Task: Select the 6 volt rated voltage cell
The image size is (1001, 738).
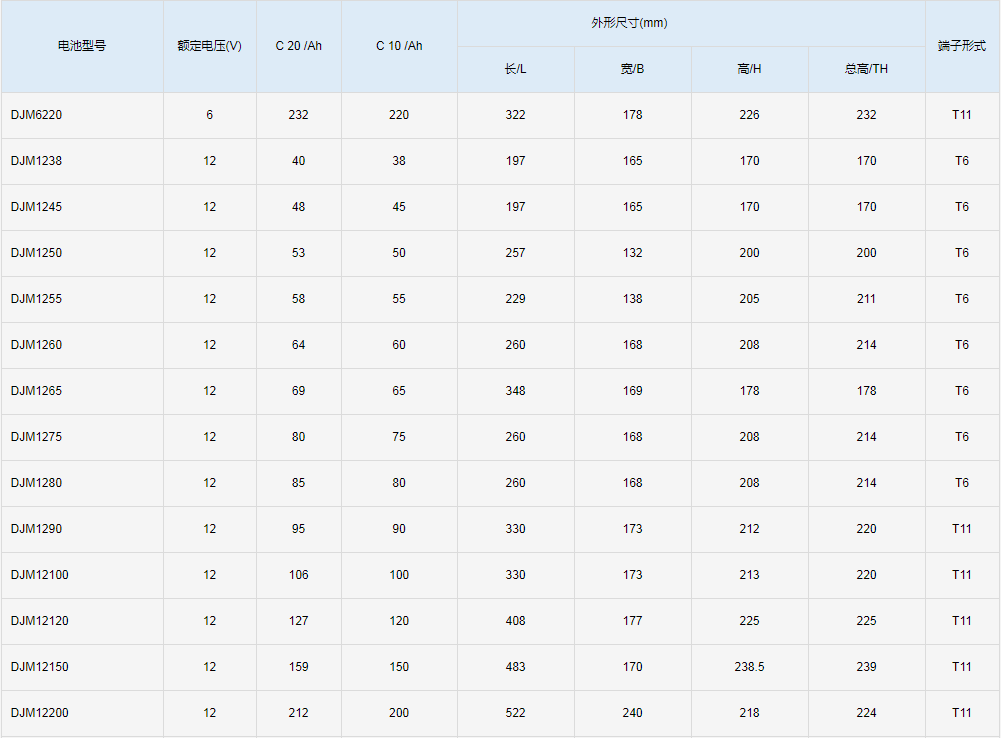Action: pos(209,115)
